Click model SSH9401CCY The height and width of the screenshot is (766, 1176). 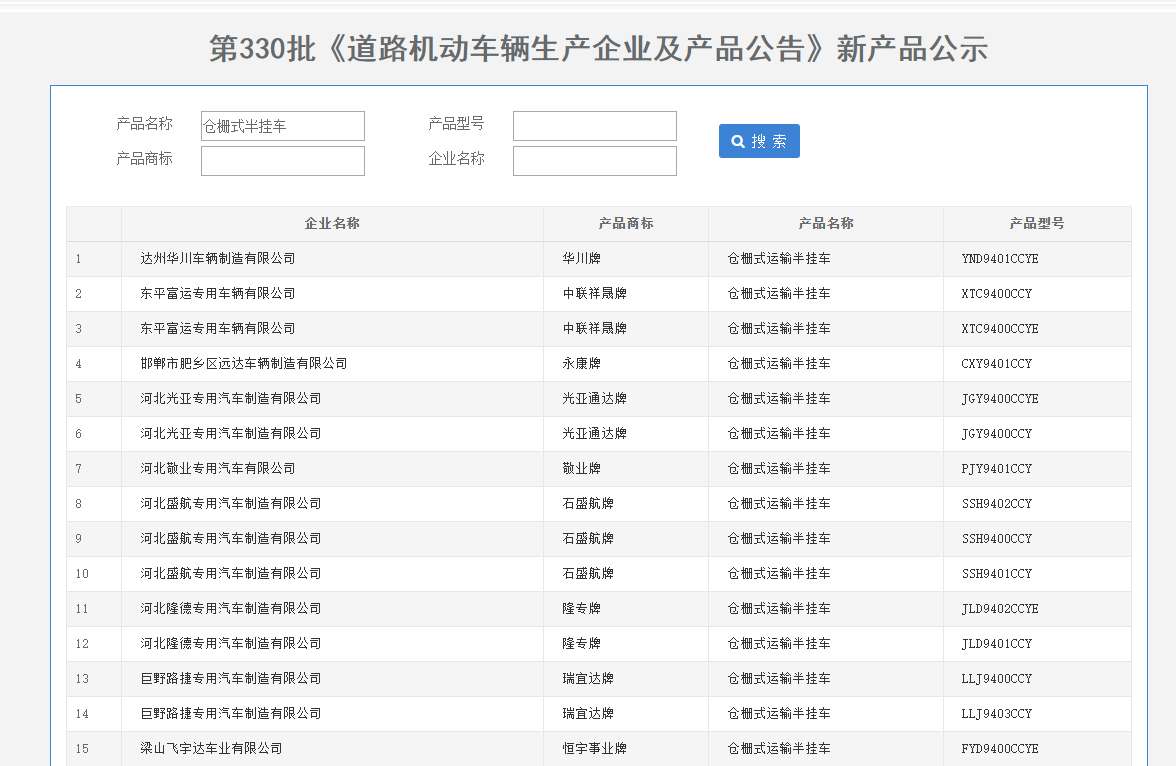click(x=997, y=574)
